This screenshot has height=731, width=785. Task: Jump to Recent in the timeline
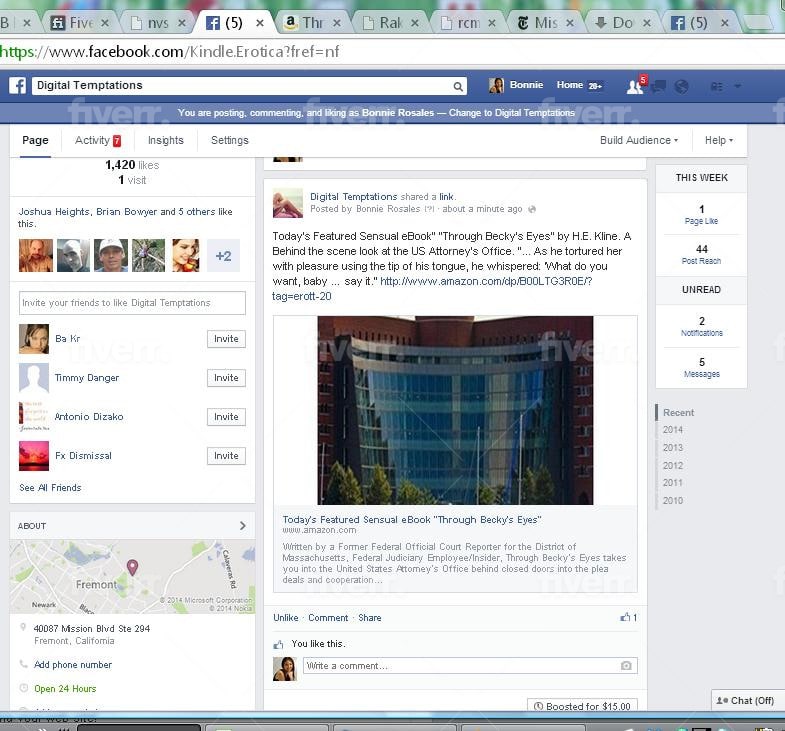coord(678,413)
